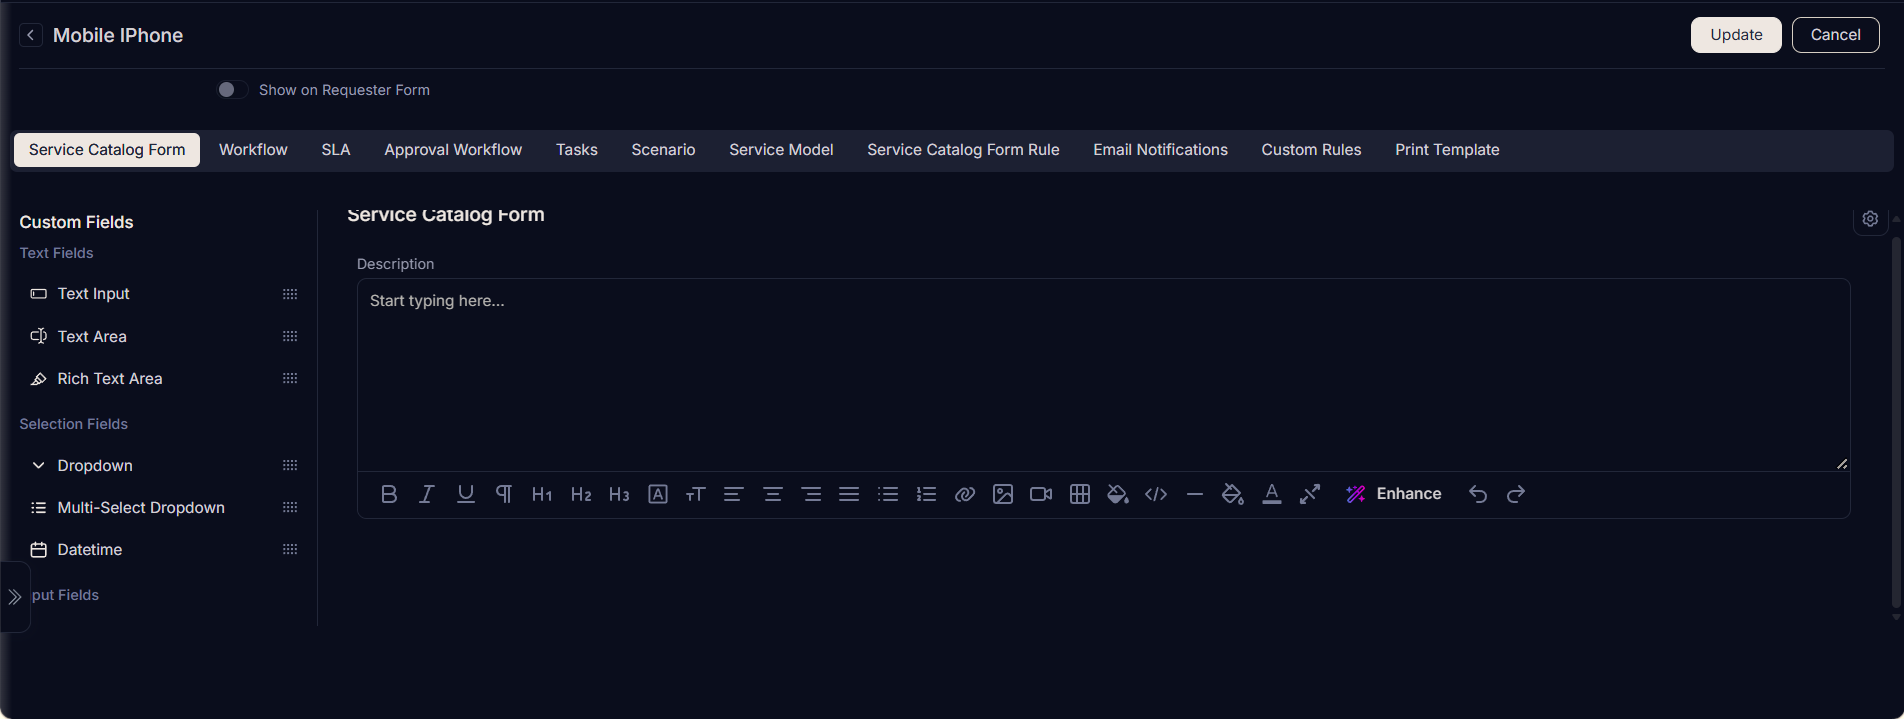Viewport: 1904px width, 719px height.
Task: Apply bold formatting in the Description editor
Action: pos(389,494)
